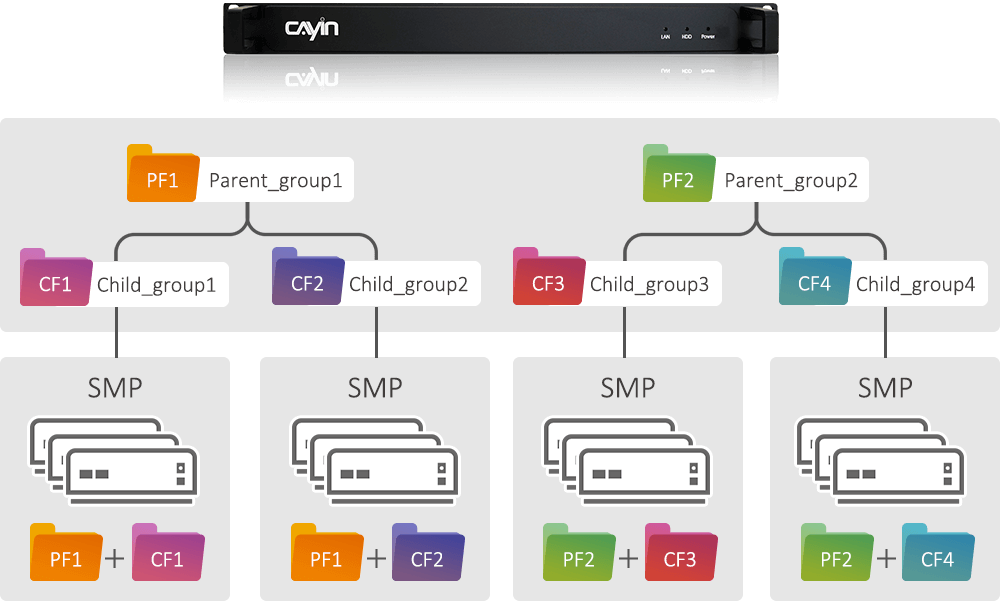This screenshot has height=601, width=1000.
Task: Click the SMP device stack under Child_group1
Action: pos(114,461)
